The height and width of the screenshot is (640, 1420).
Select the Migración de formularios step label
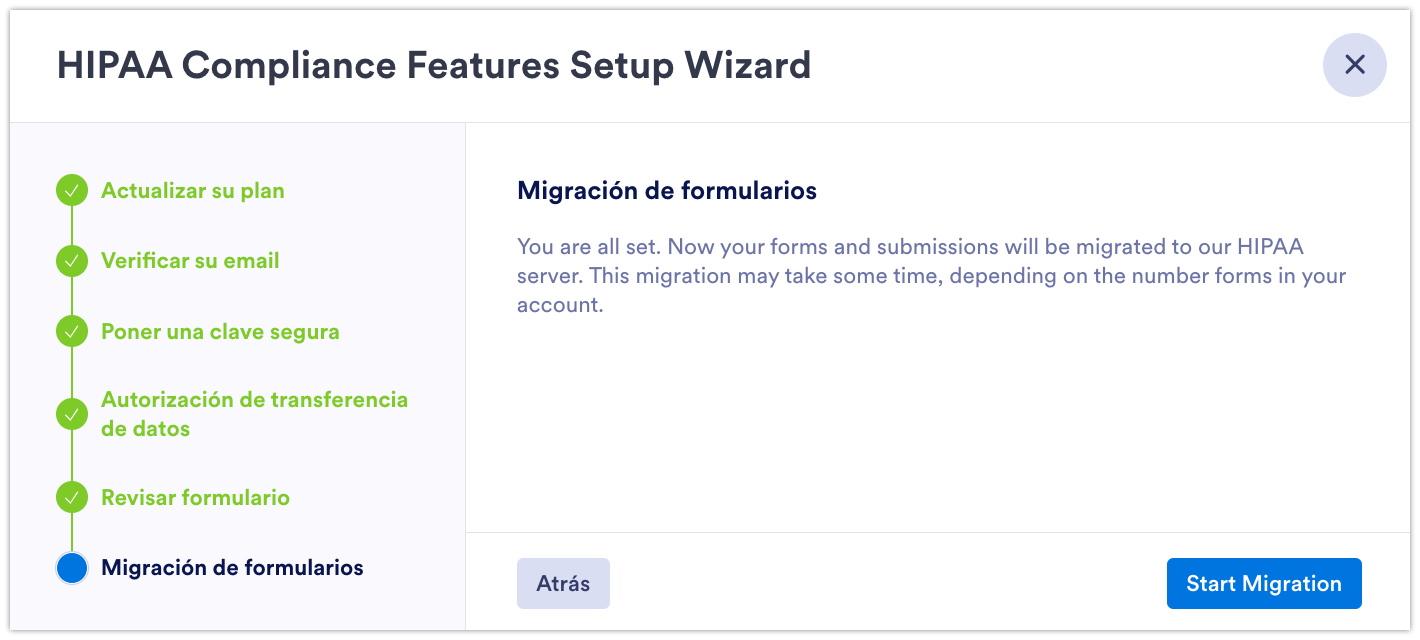click(232, 568)
